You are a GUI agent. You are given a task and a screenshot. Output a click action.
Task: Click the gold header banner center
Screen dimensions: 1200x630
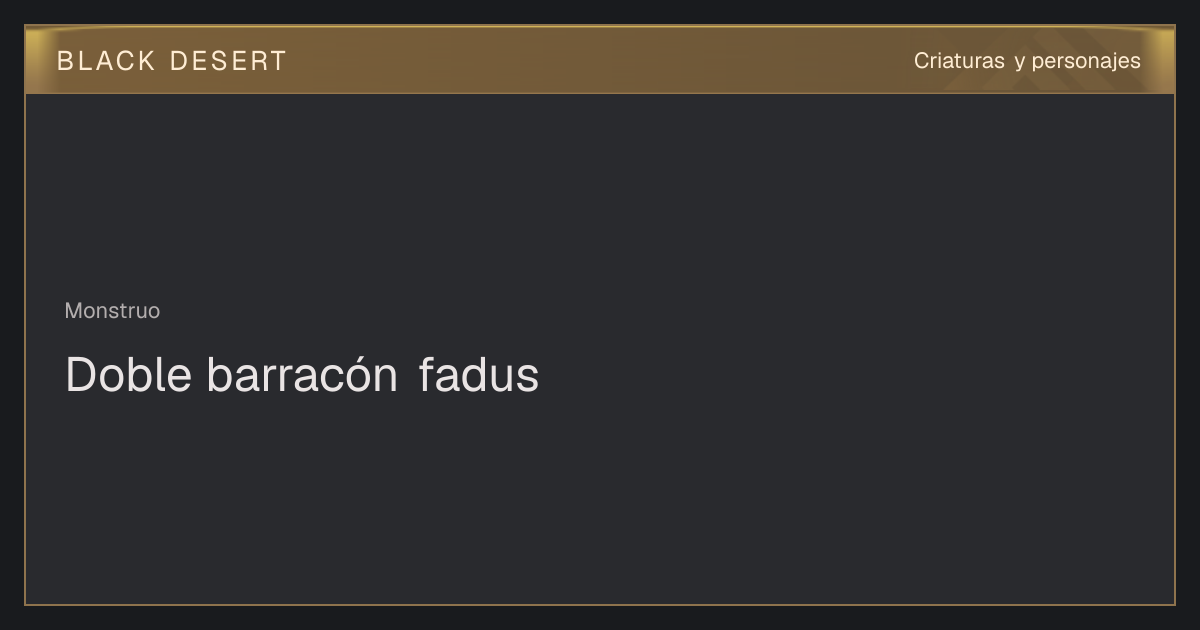600,60
